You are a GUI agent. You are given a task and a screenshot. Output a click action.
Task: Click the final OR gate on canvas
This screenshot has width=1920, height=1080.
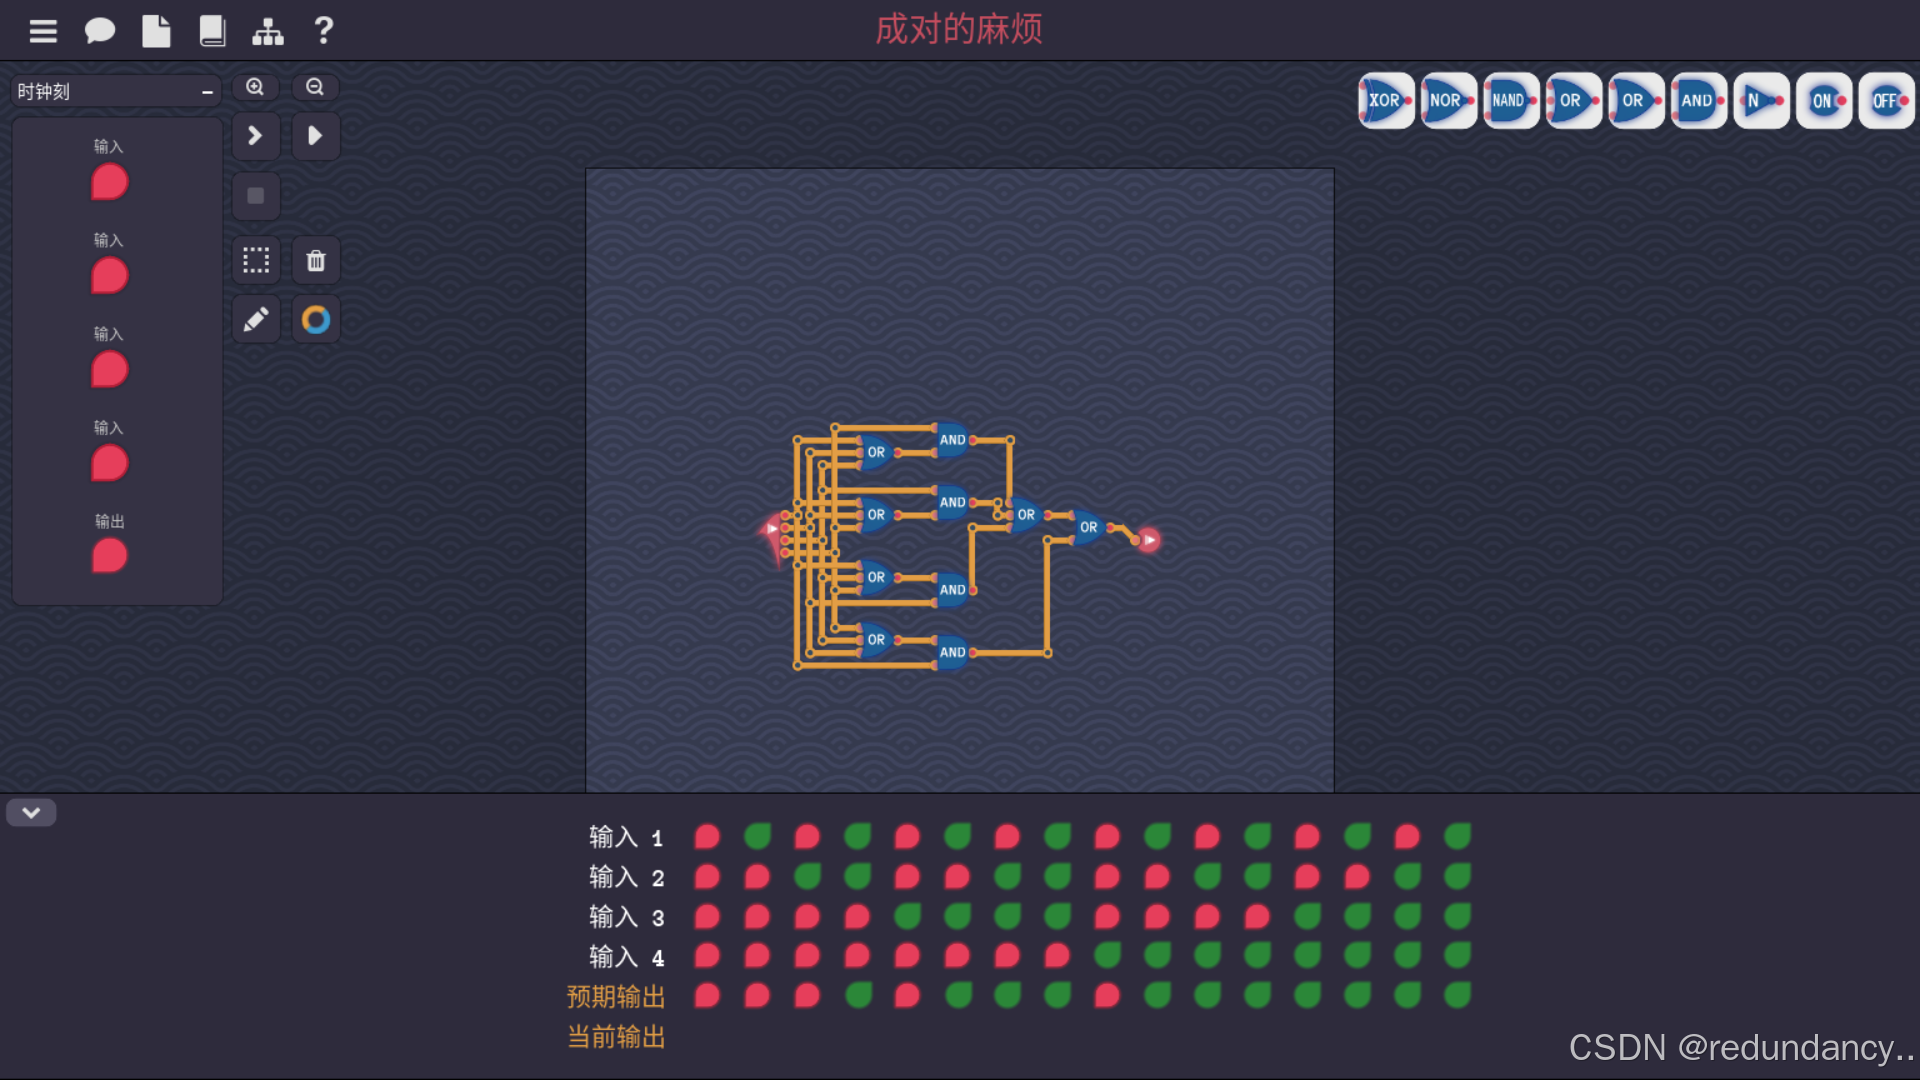coord(1089,527)
